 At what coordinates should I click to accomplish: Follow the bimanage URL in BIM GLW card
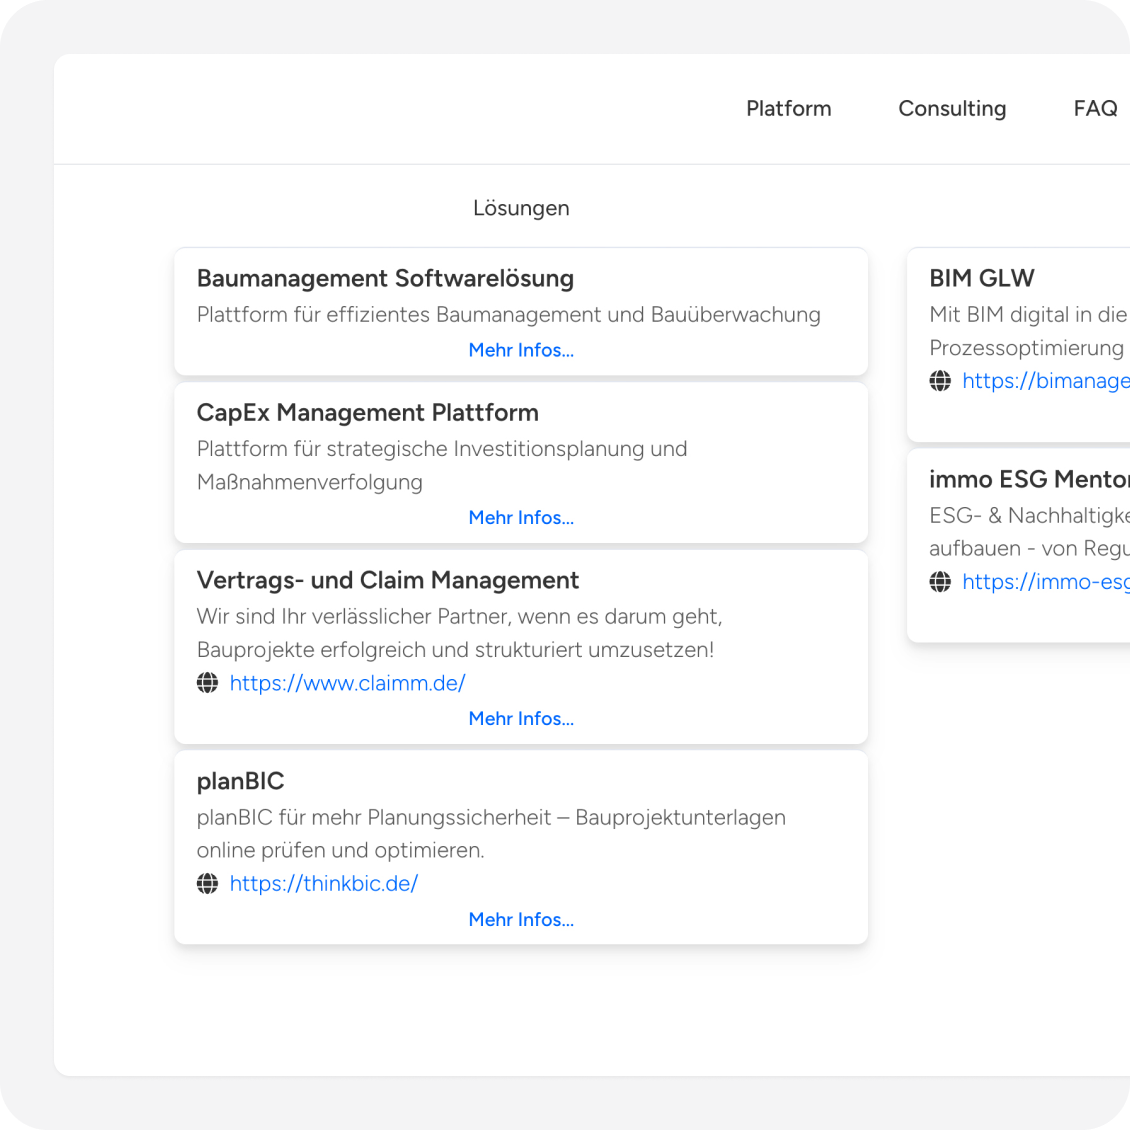(1045, 381)
